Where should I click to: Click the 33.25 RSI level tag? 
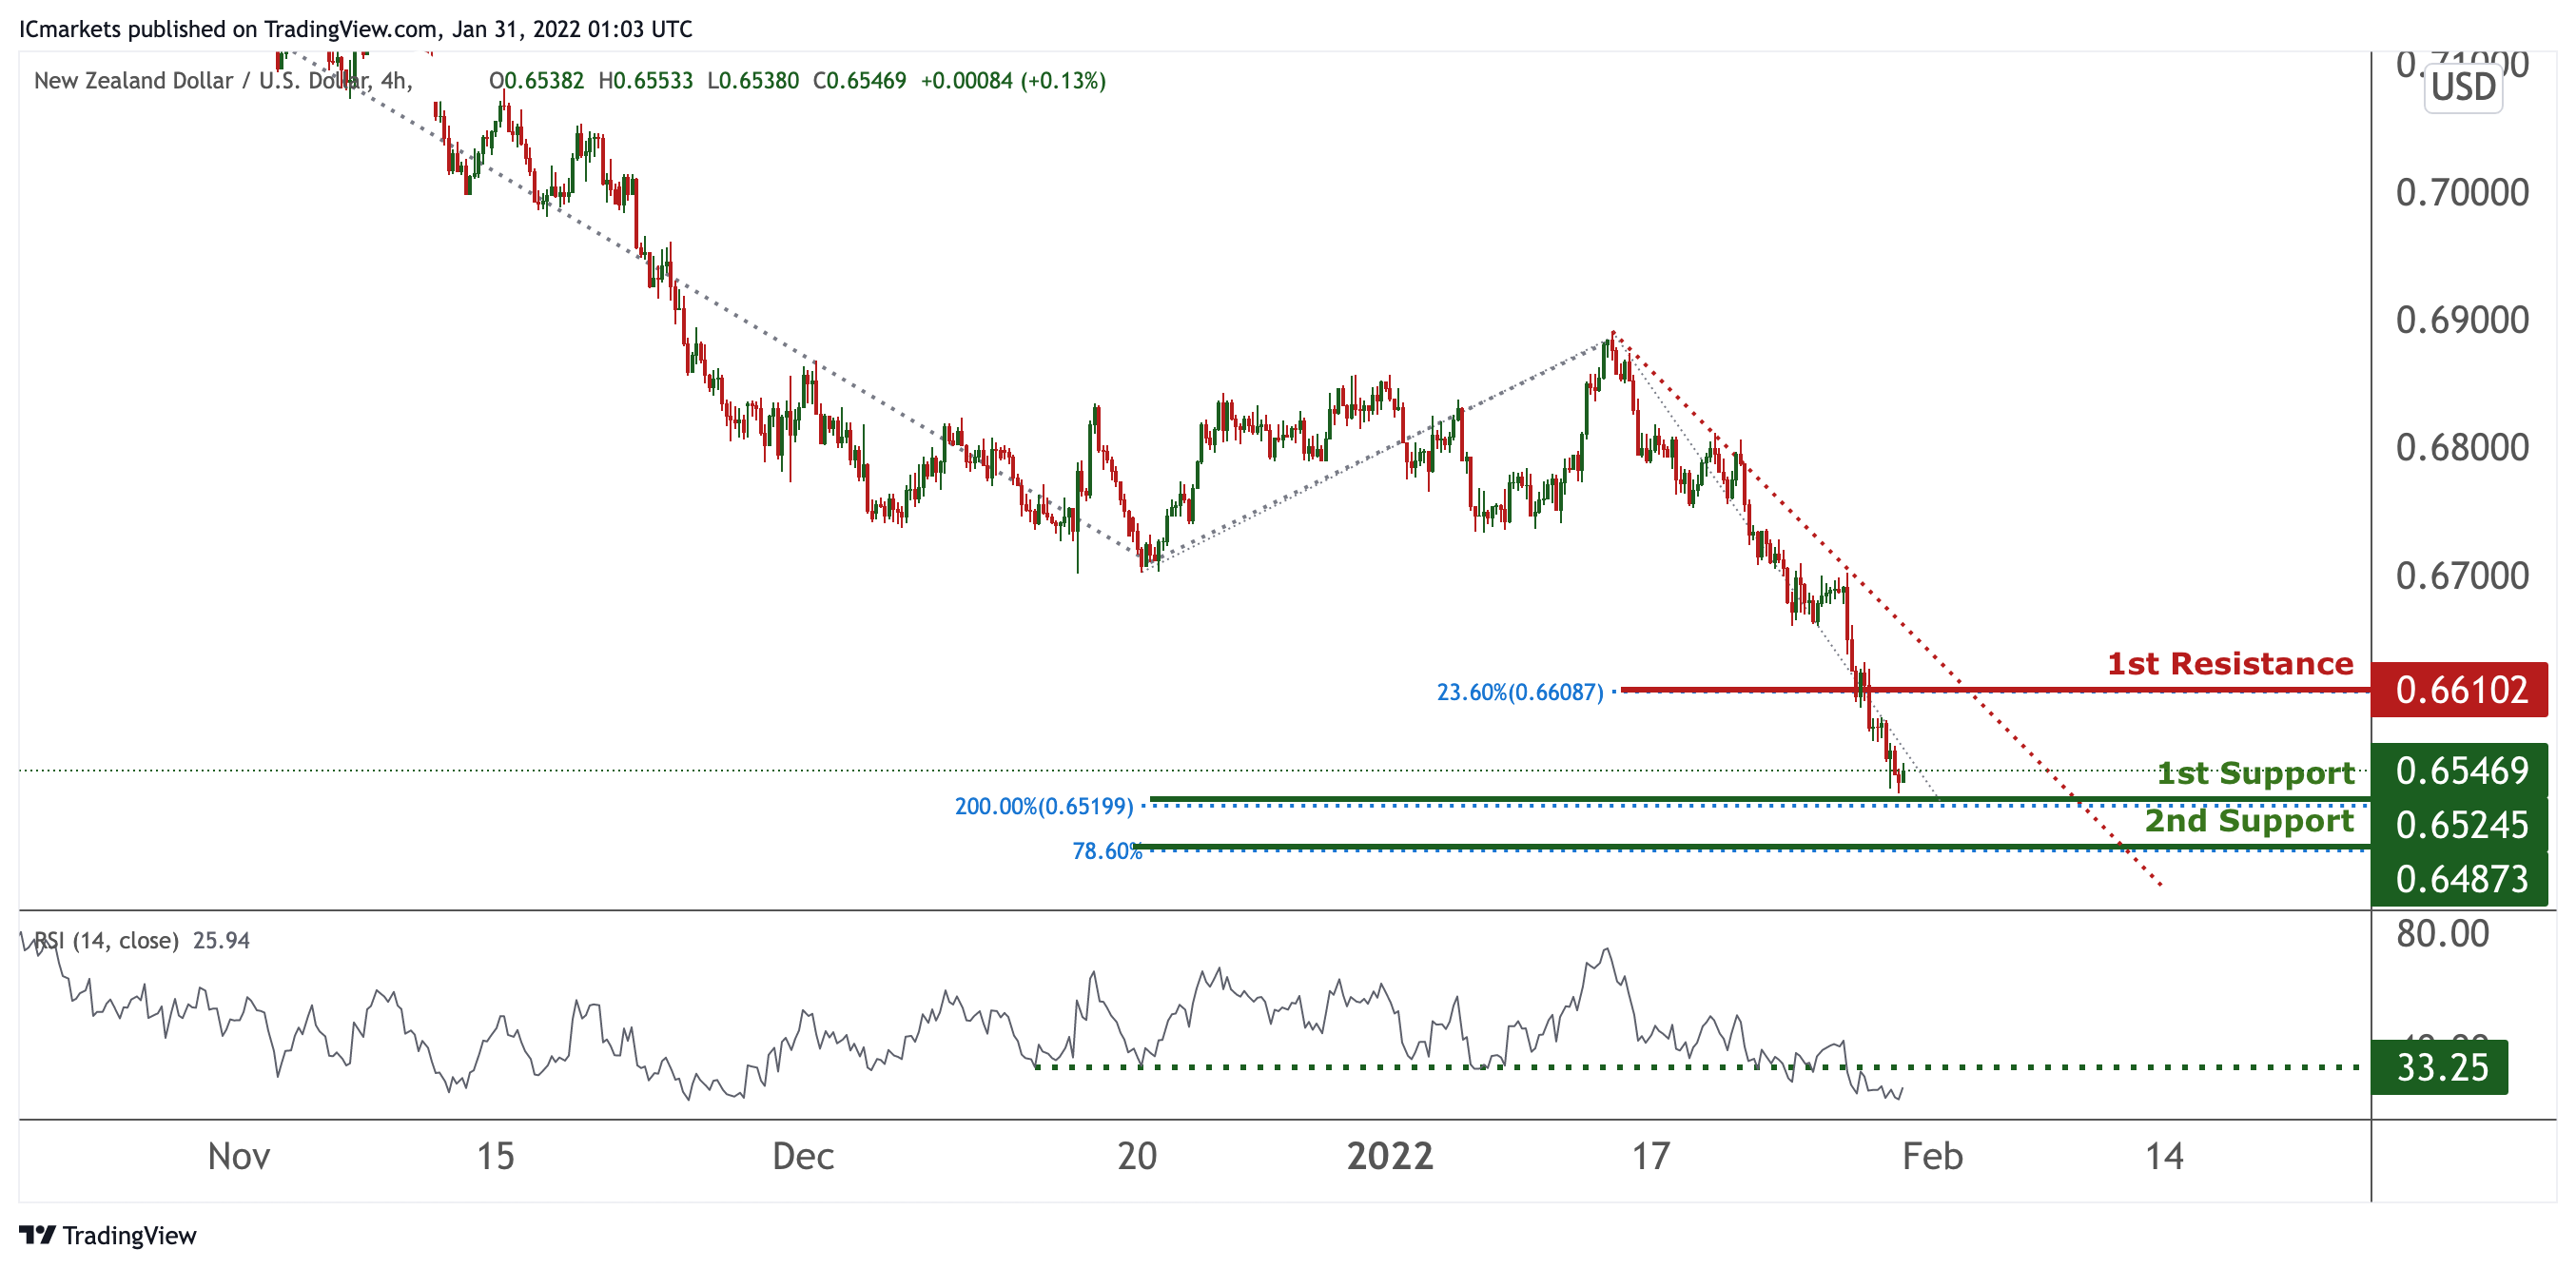click(x=2440, y=1067)
